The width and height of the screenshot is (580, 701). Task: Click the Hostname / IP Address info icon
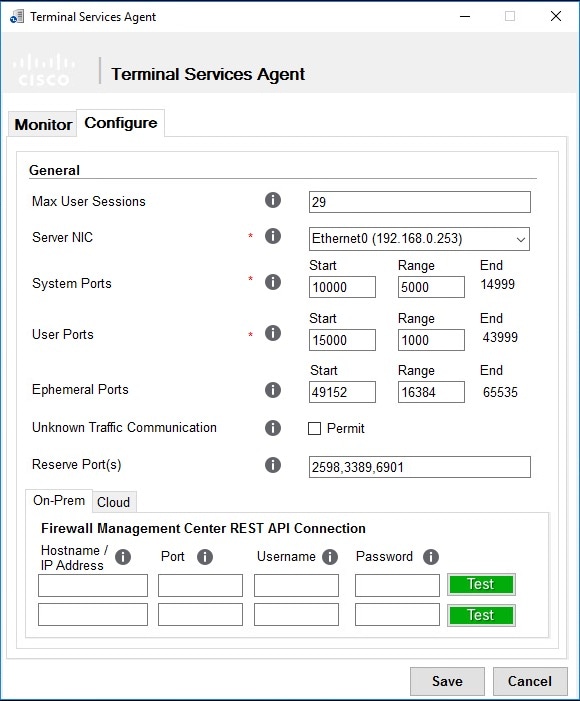coord(123,557)
